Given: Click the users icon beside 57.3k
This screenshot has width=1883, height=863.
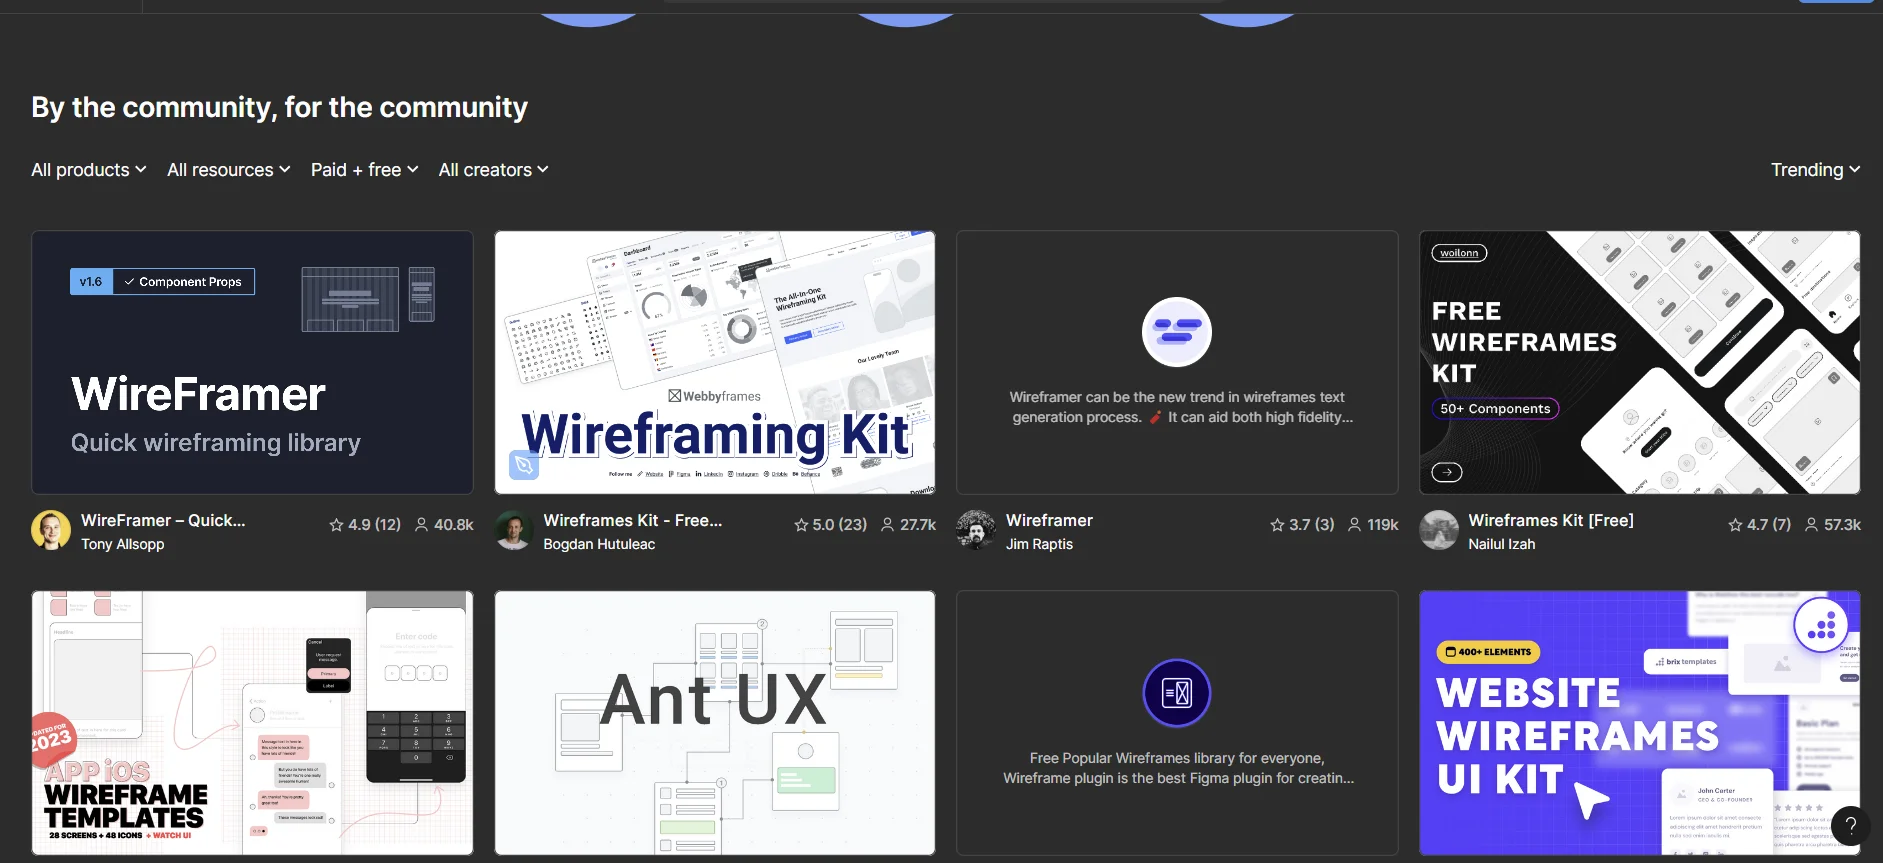Looking at the screenshot, I should point(1811,525).
